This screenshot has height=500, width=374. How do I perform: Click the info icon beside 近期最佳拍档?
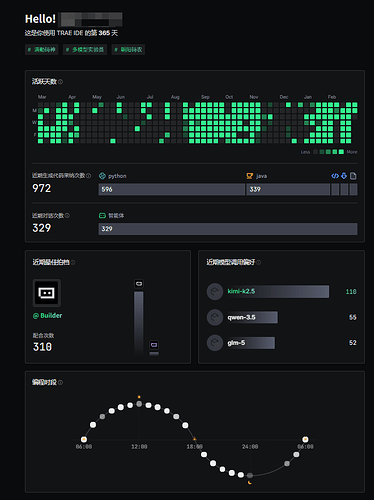[73, 263]
